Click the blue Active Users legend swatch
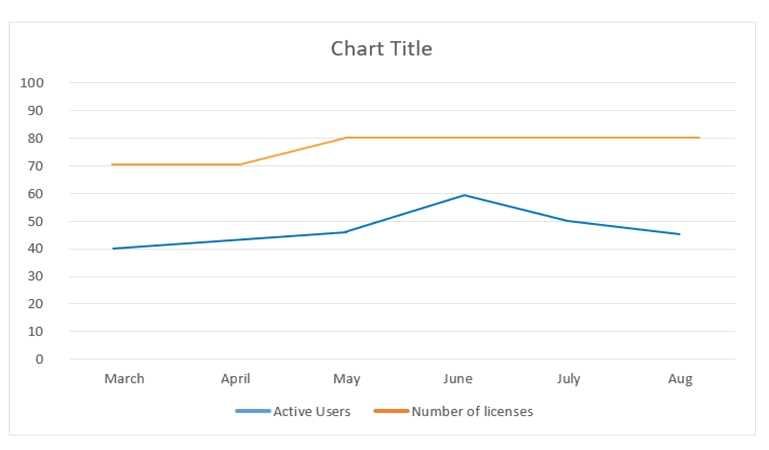Viewport: 769px width, 450px height. click(252, 412)
